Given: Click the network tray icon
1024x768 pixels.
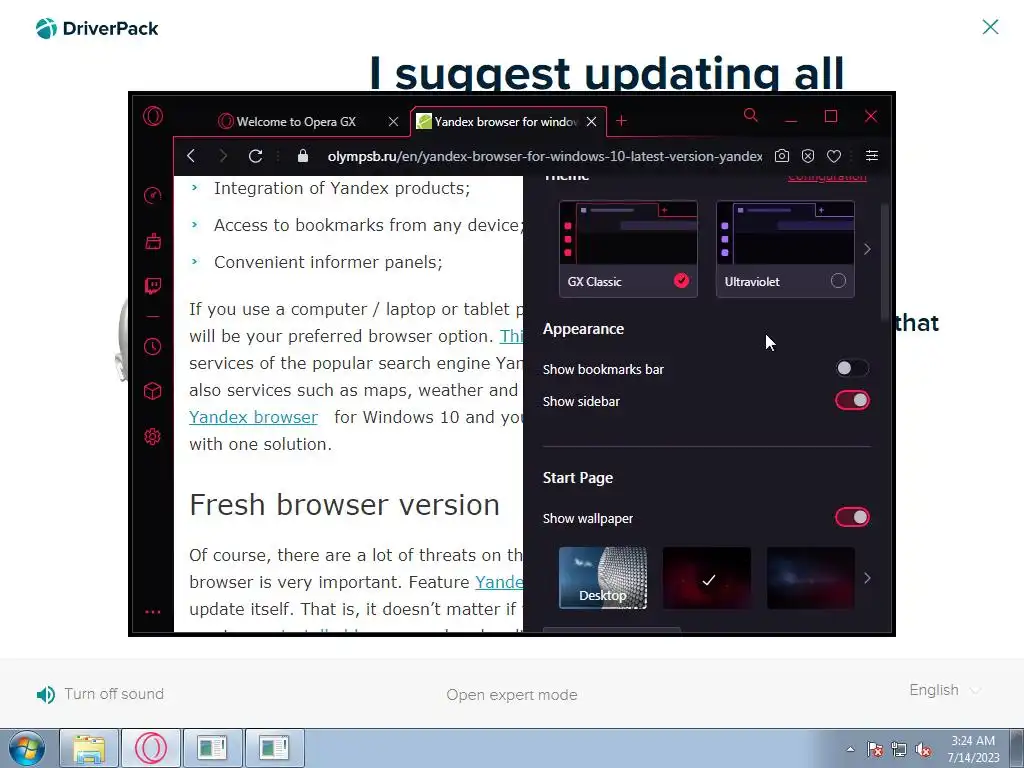Looking at the screenshot, I should (x=899, y=749).
